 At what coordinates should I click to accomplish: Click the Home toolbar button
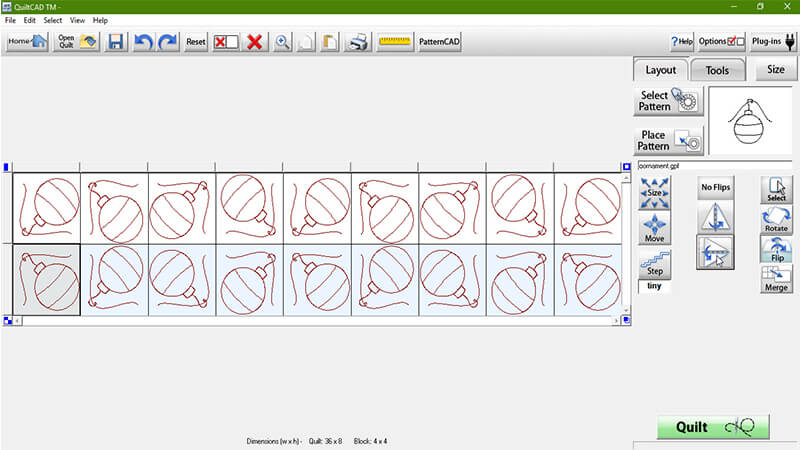coord(27,41)
